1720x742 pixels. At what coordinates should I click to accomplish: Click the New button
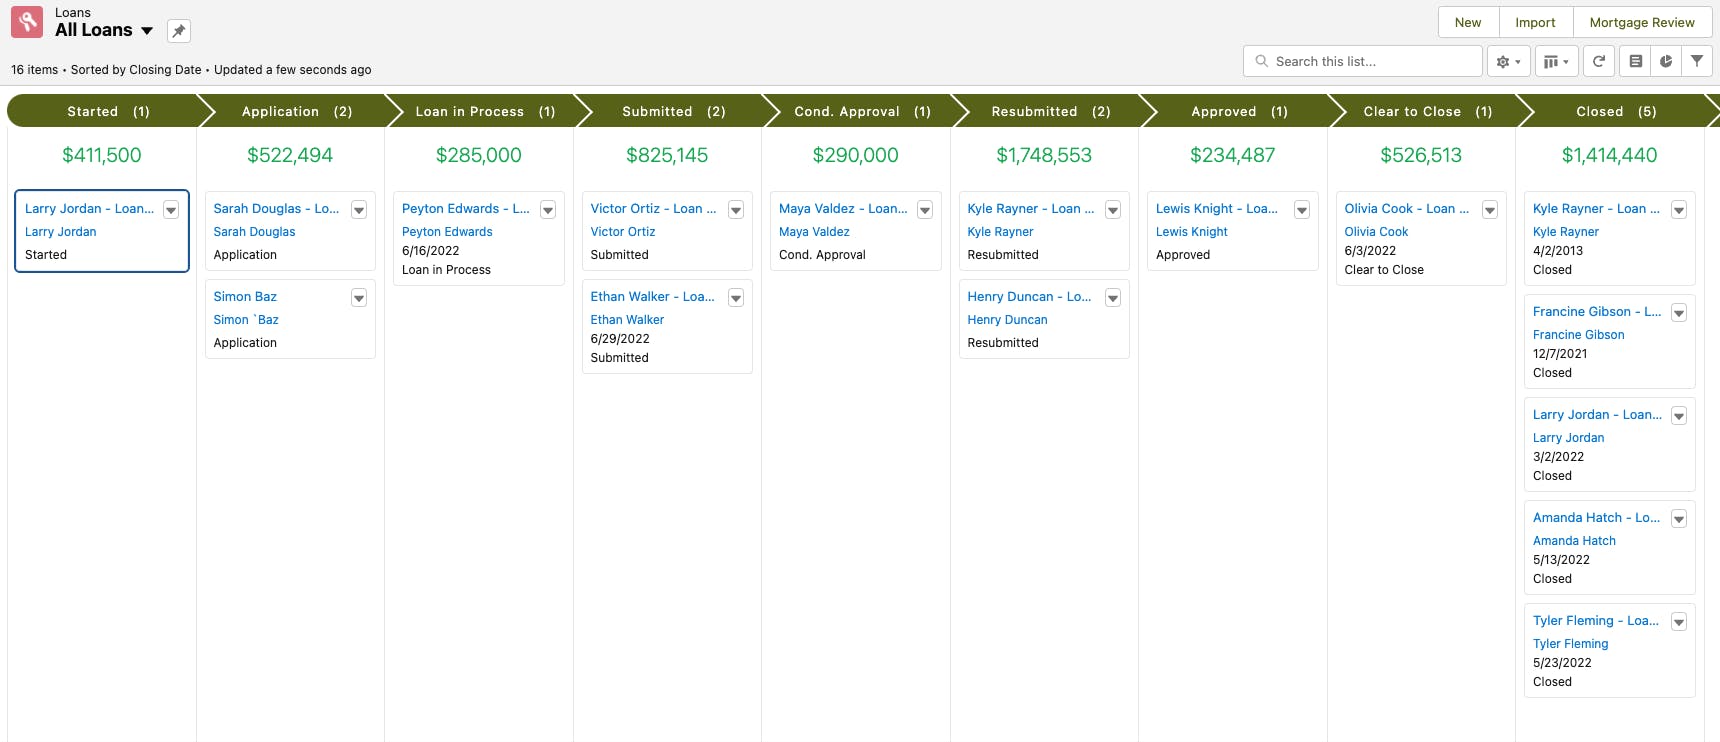pos(1468,22)
